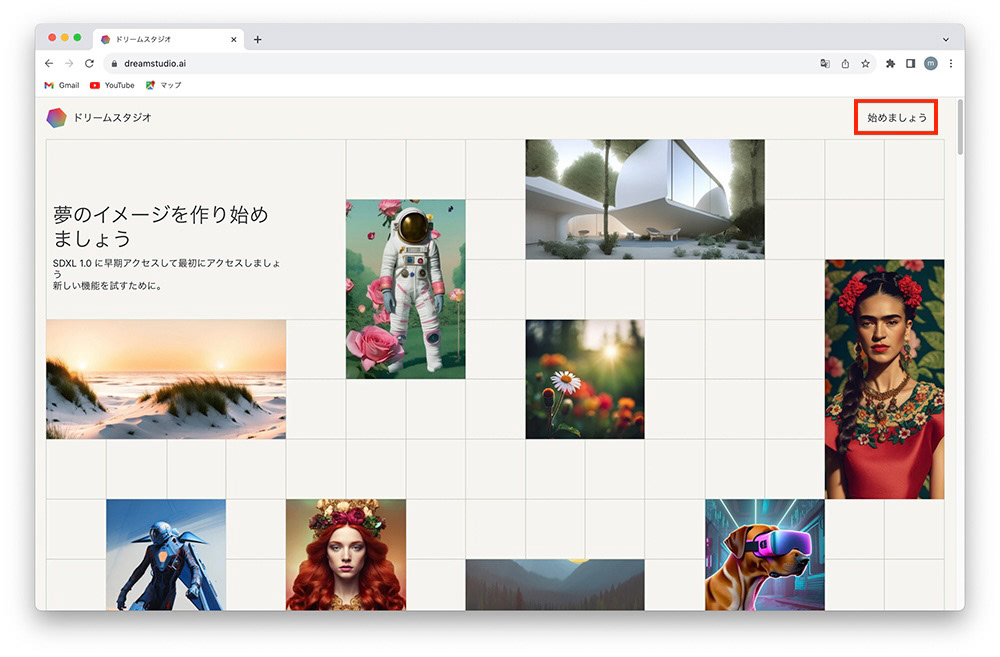Toggle the browser side panel icon
This screenshot has width=1000, height=657.
click(910, 63)
